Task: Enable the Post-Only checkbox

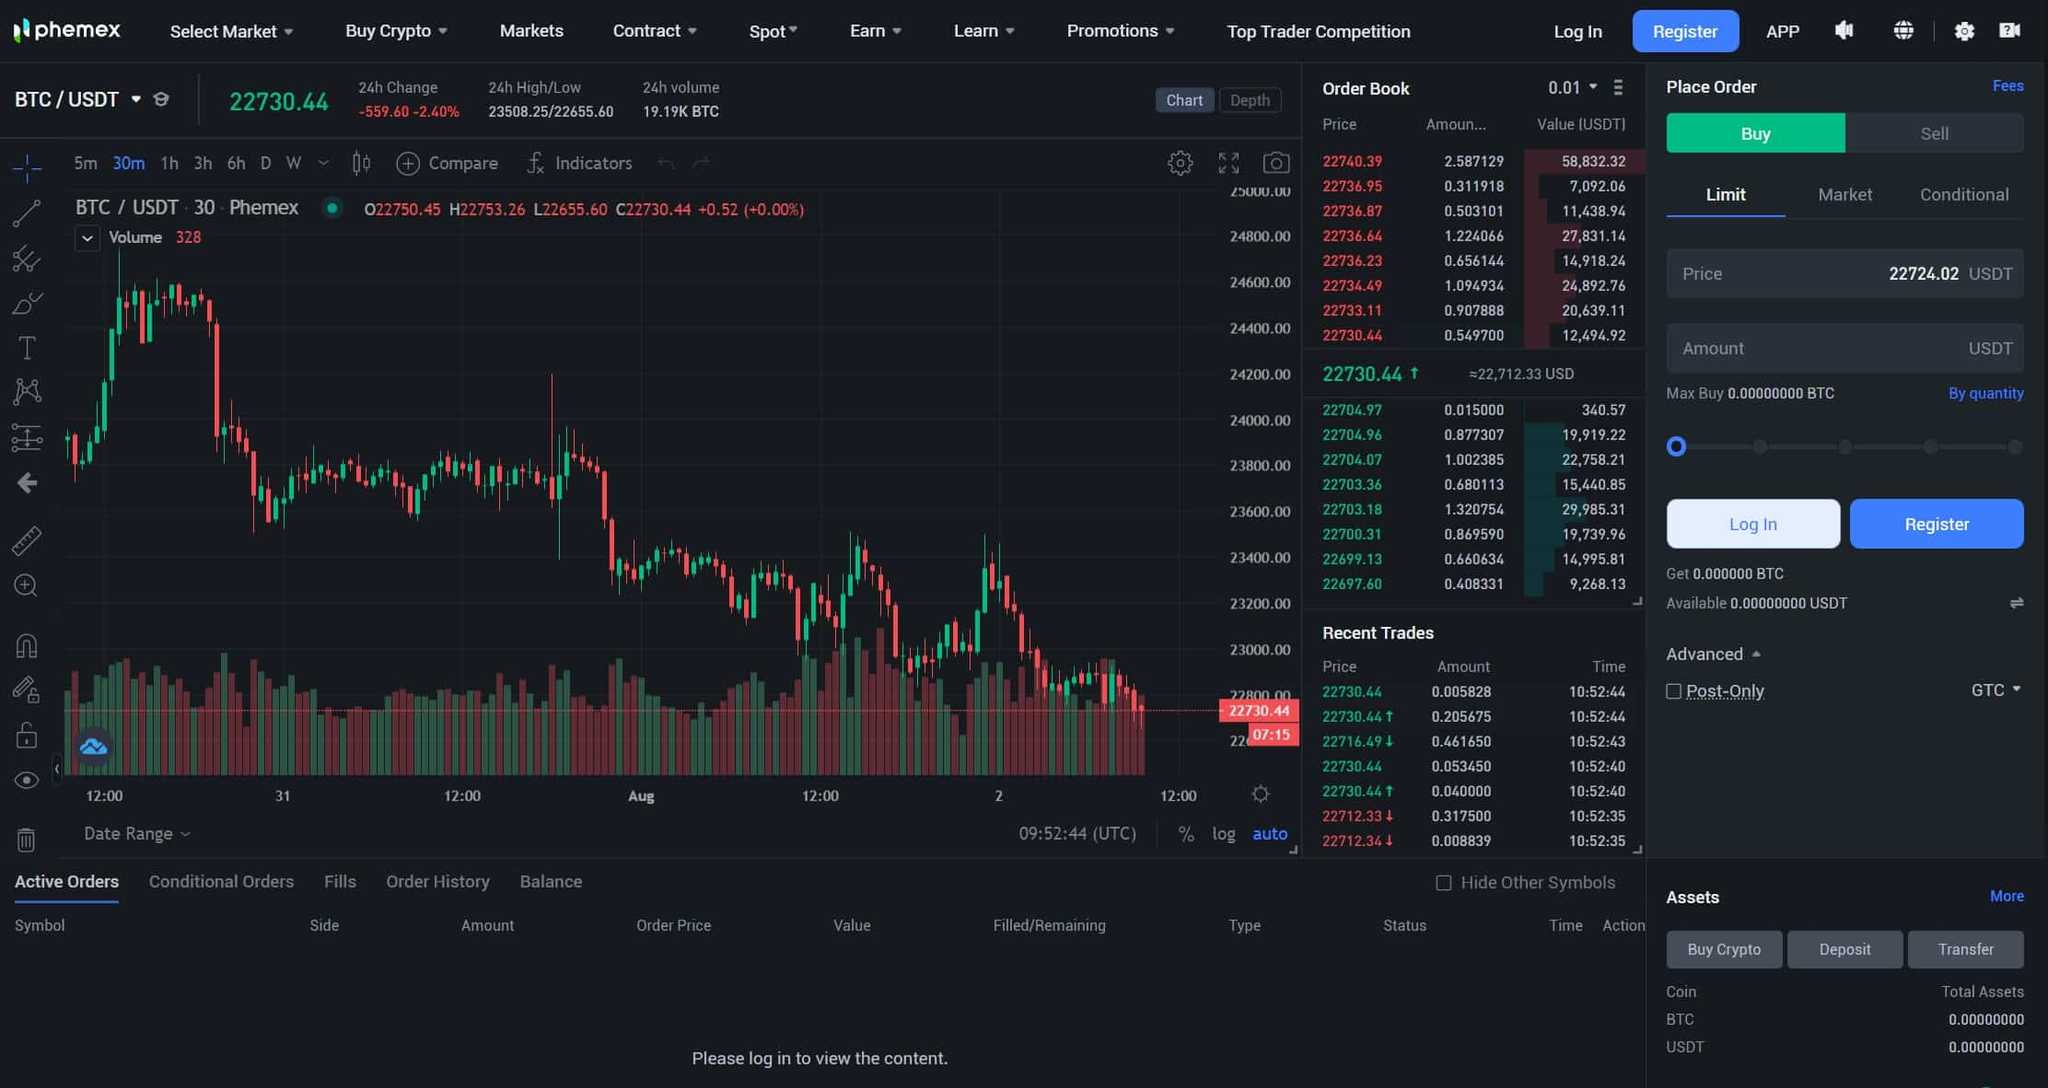Action: click(1673, 691)
